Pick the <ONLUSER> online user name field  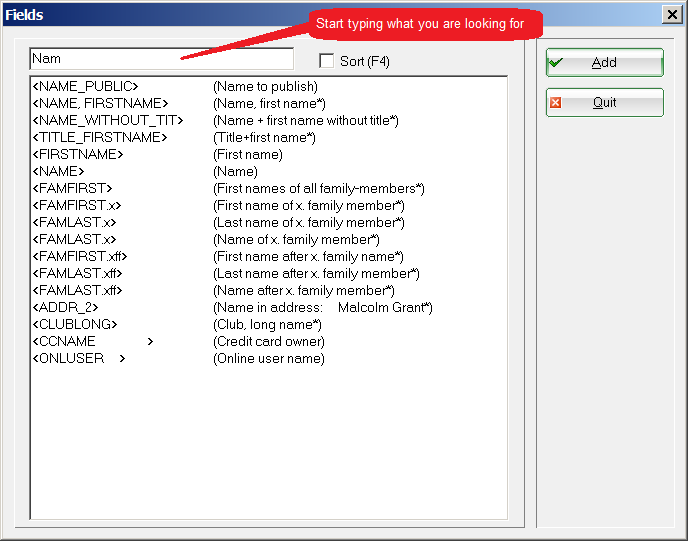[68, 359]
